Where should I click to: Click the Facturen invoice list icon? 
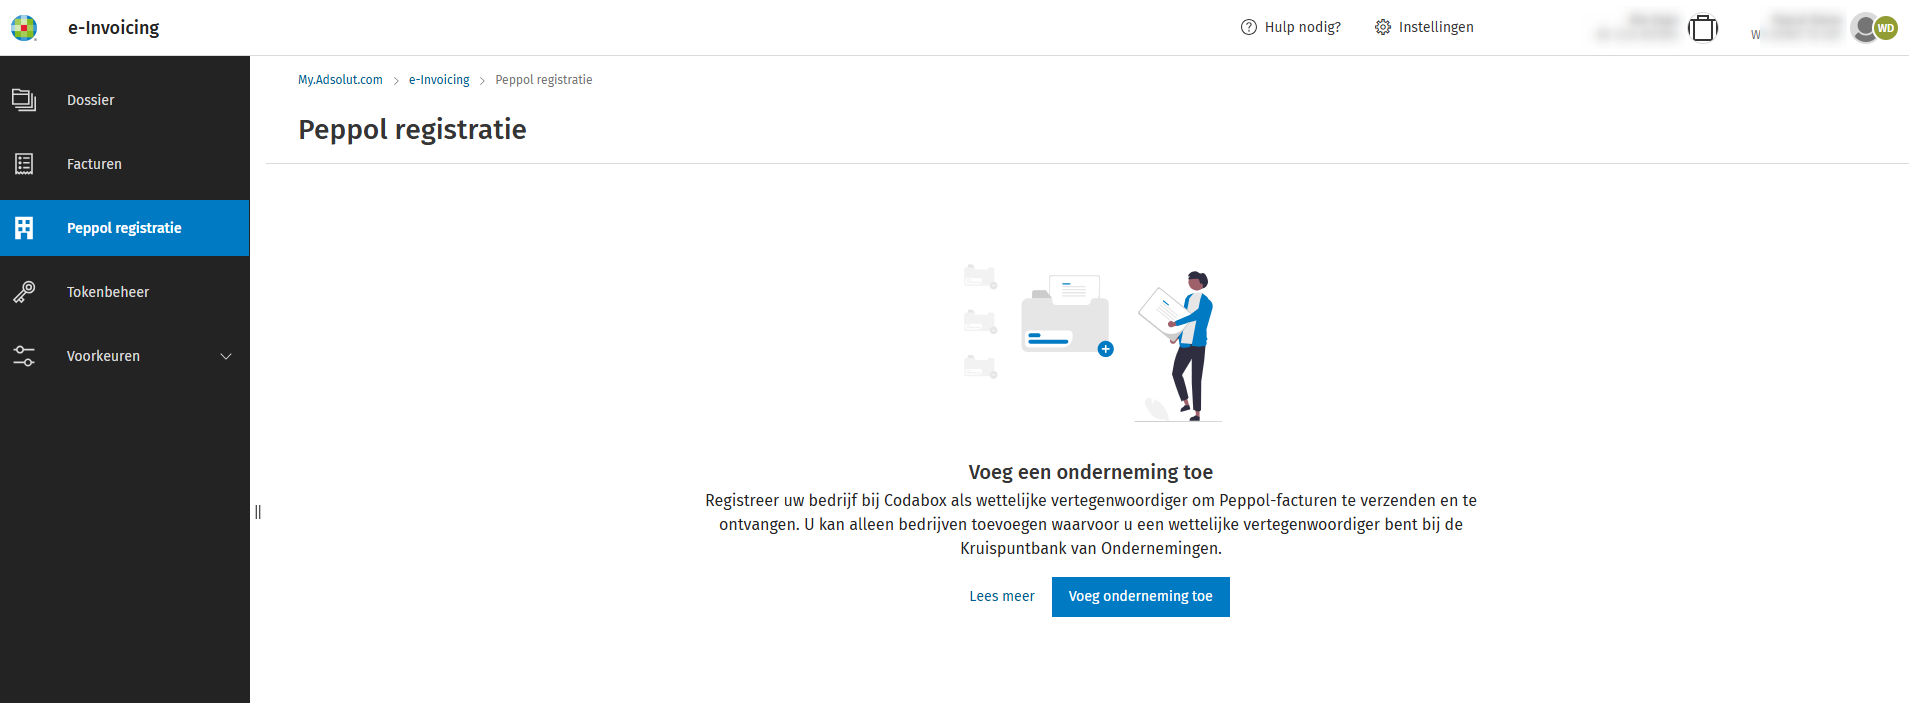point(24,164)
